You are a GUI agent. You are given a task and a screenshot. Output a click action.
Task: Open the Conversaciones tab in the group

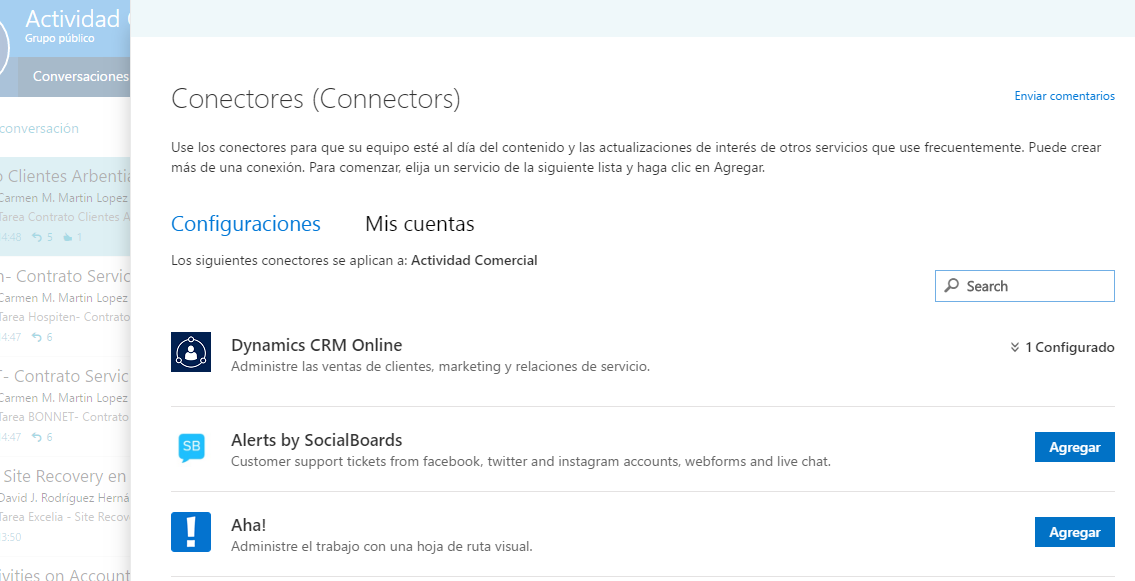[80, 76]
